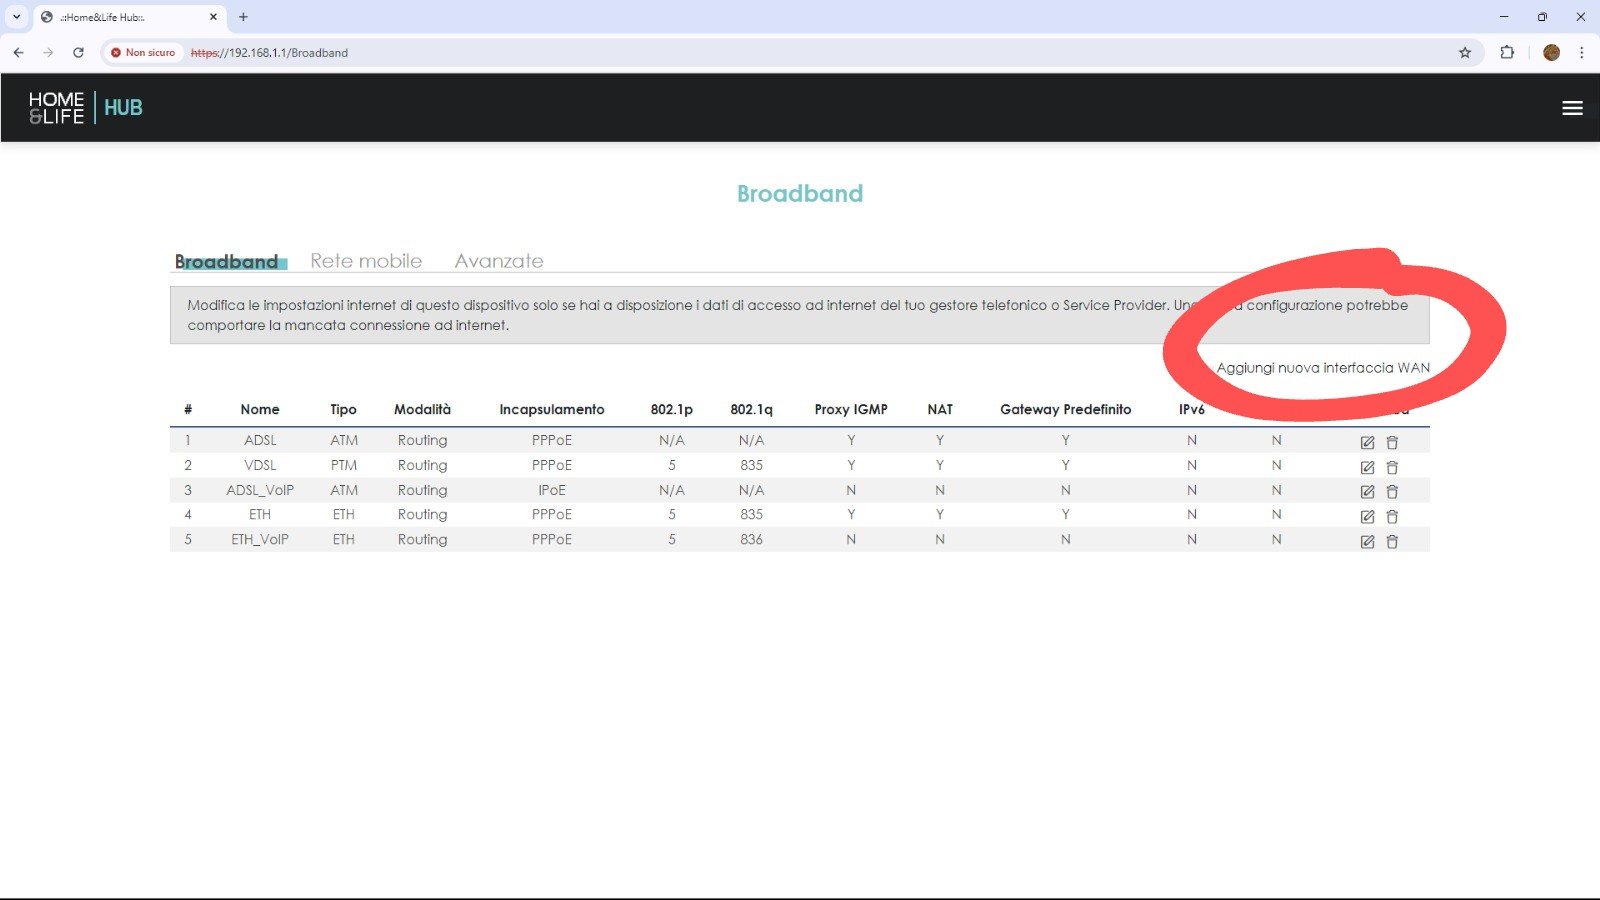
Task: Click the browser address bar
Action: click(700, 53)
